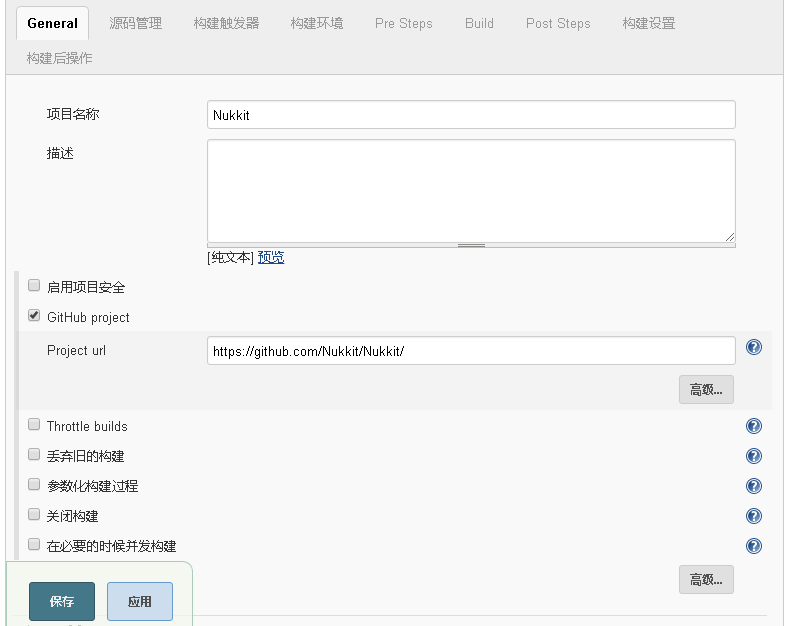Screen dimensions: 789x626
Task: Switch to the 构建触发器 tab
Action: click(x=226, y=23)
